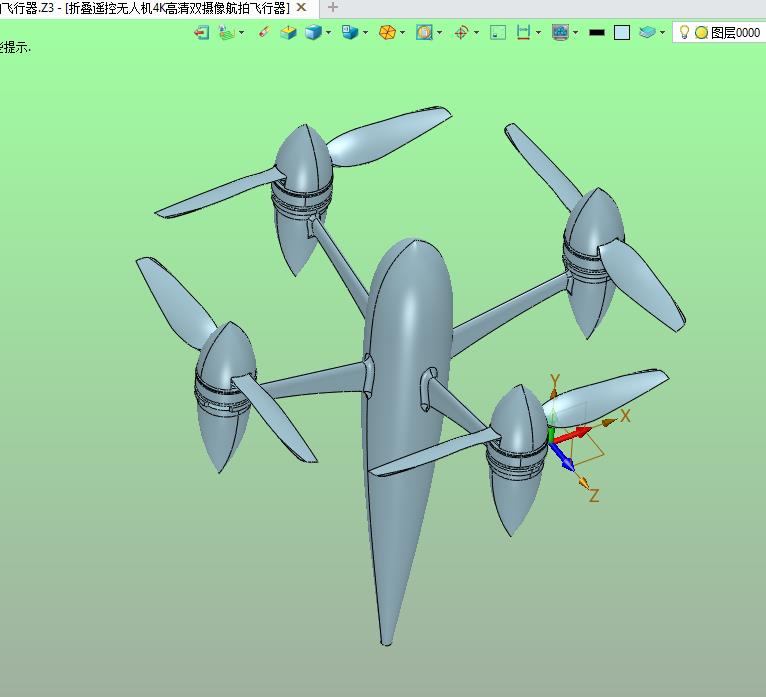The height and width of the screenshot is (697, 766).
Task: Expand the shaded cube display dropdown arrow
Action: [x=328, y=33]
